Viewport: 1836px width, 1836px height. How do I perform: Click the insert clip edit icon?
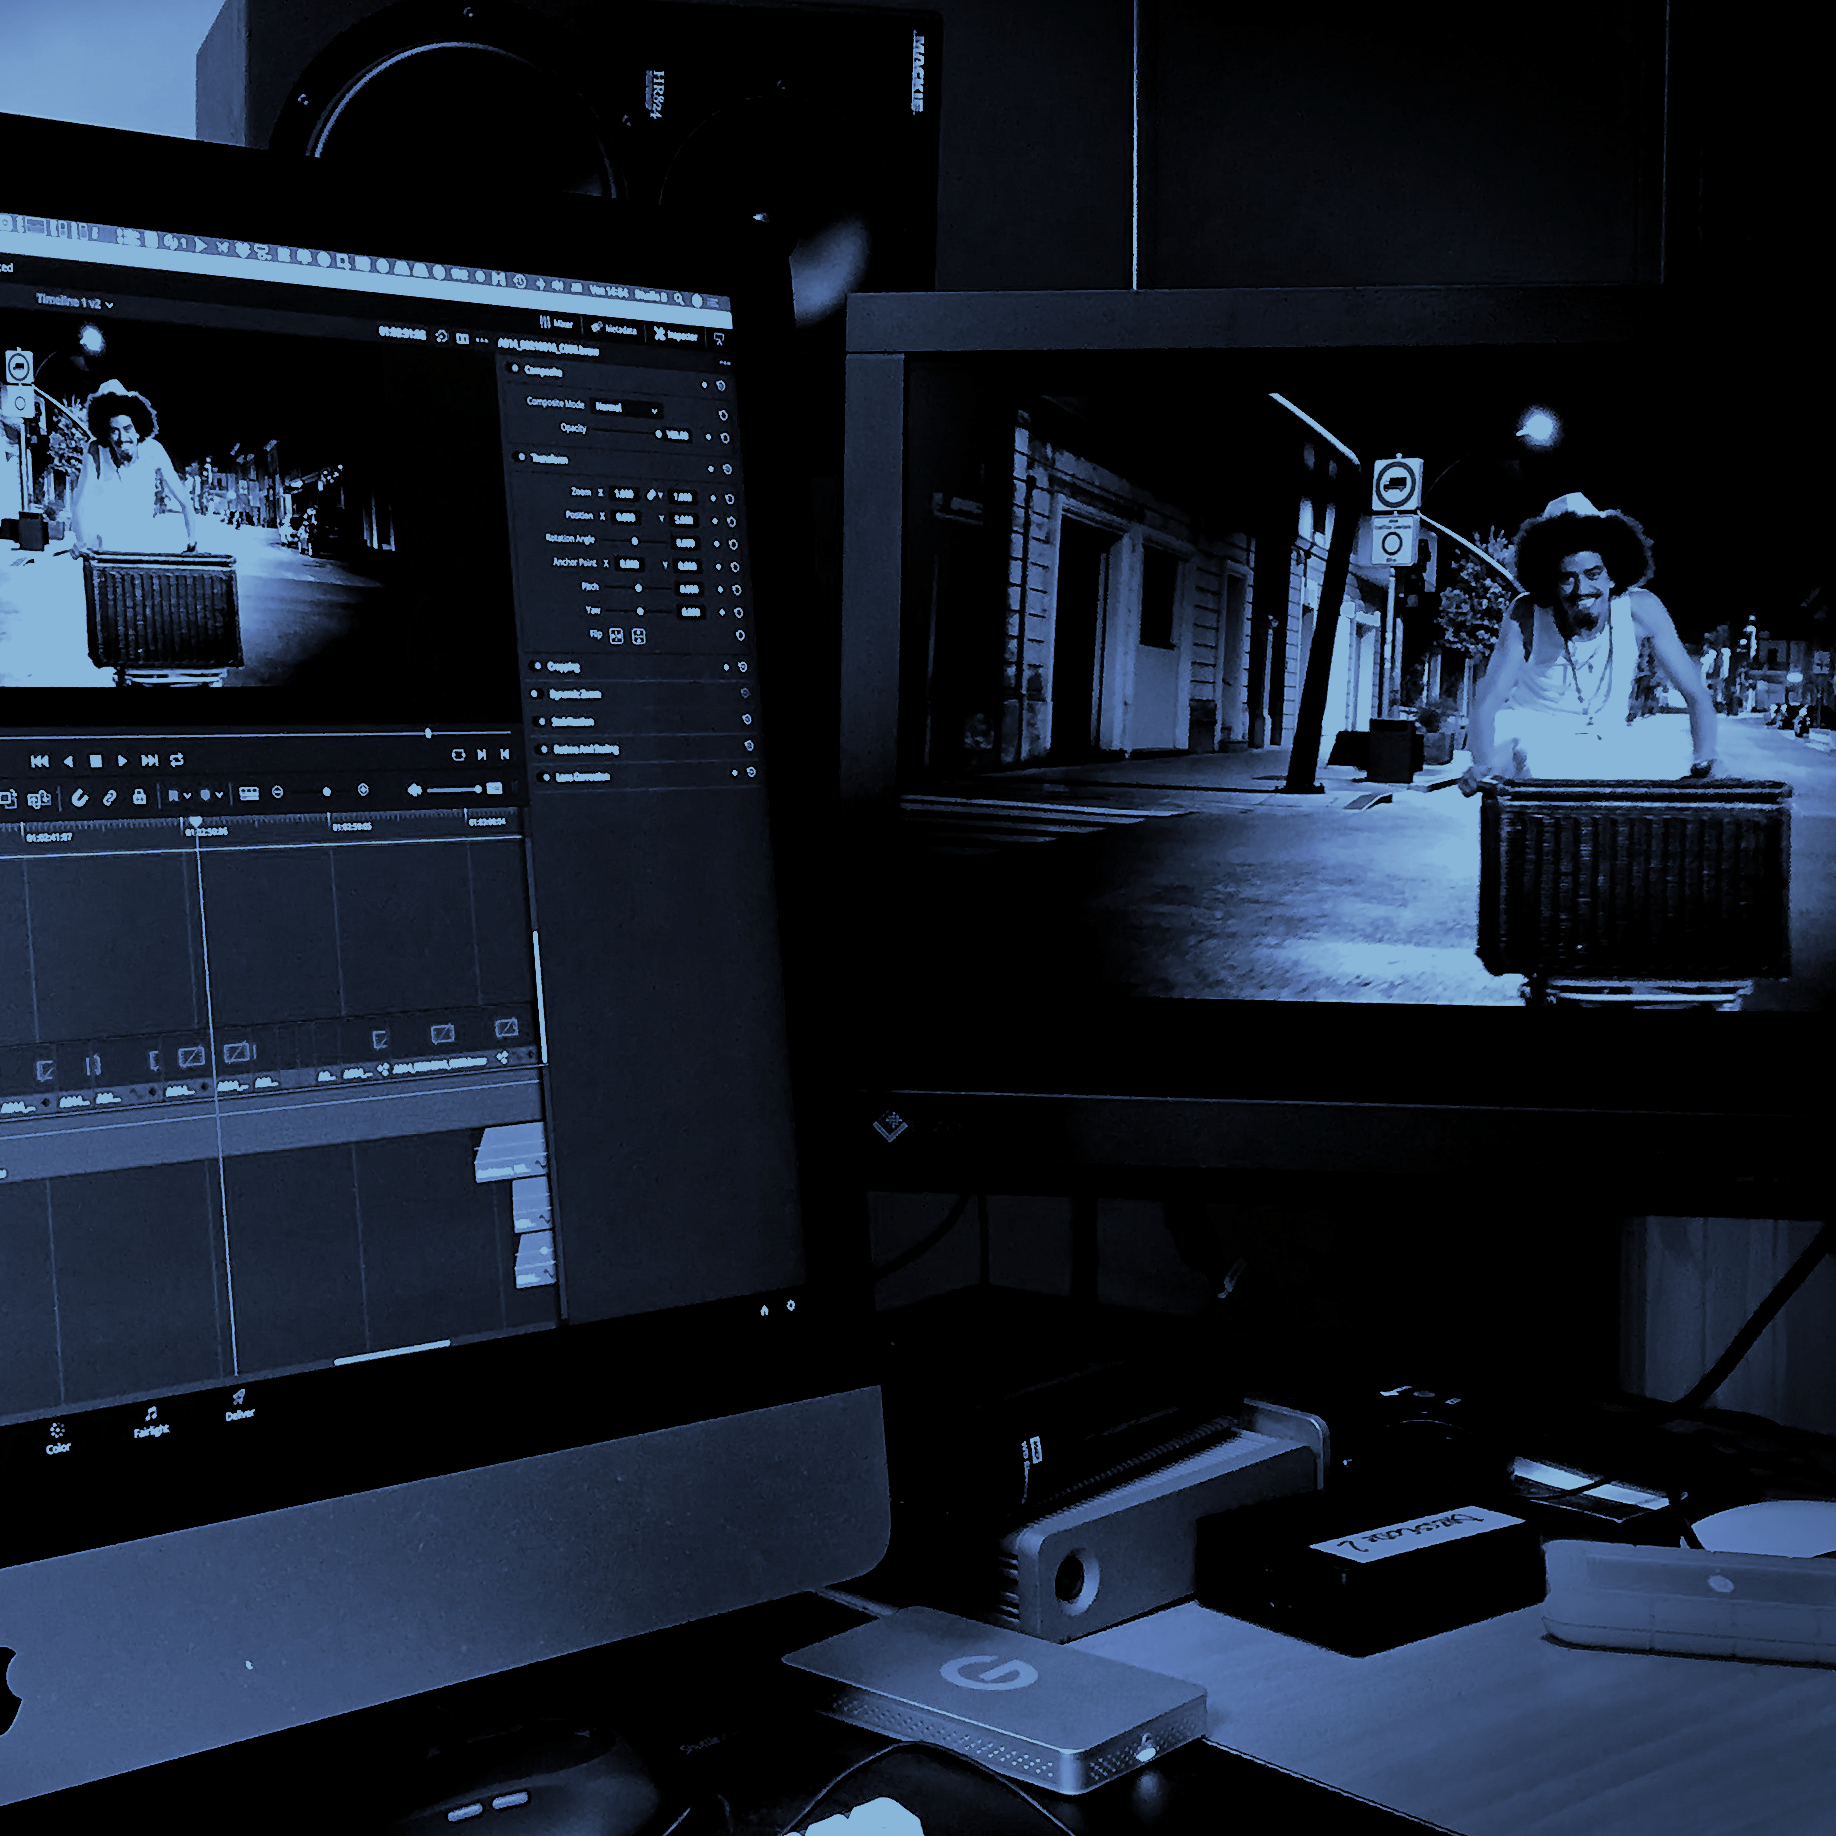click(9, 799)
